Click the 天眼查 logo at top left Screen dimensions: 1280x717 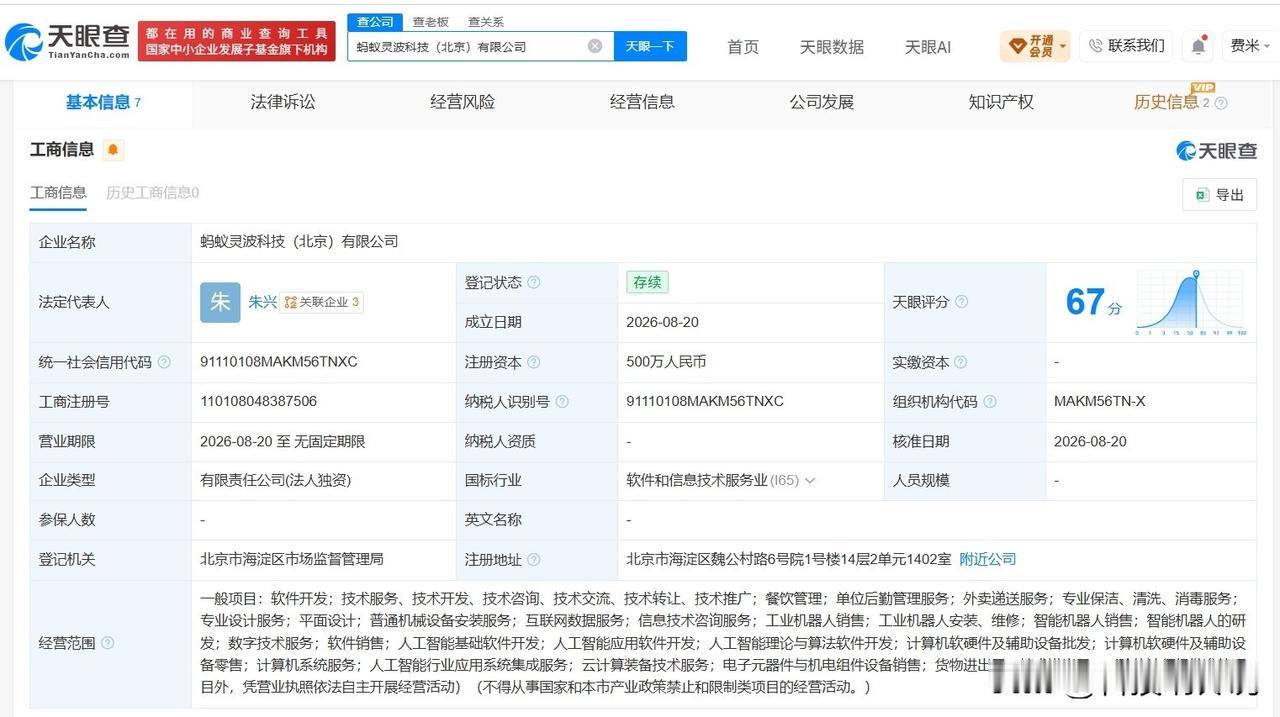66,40
